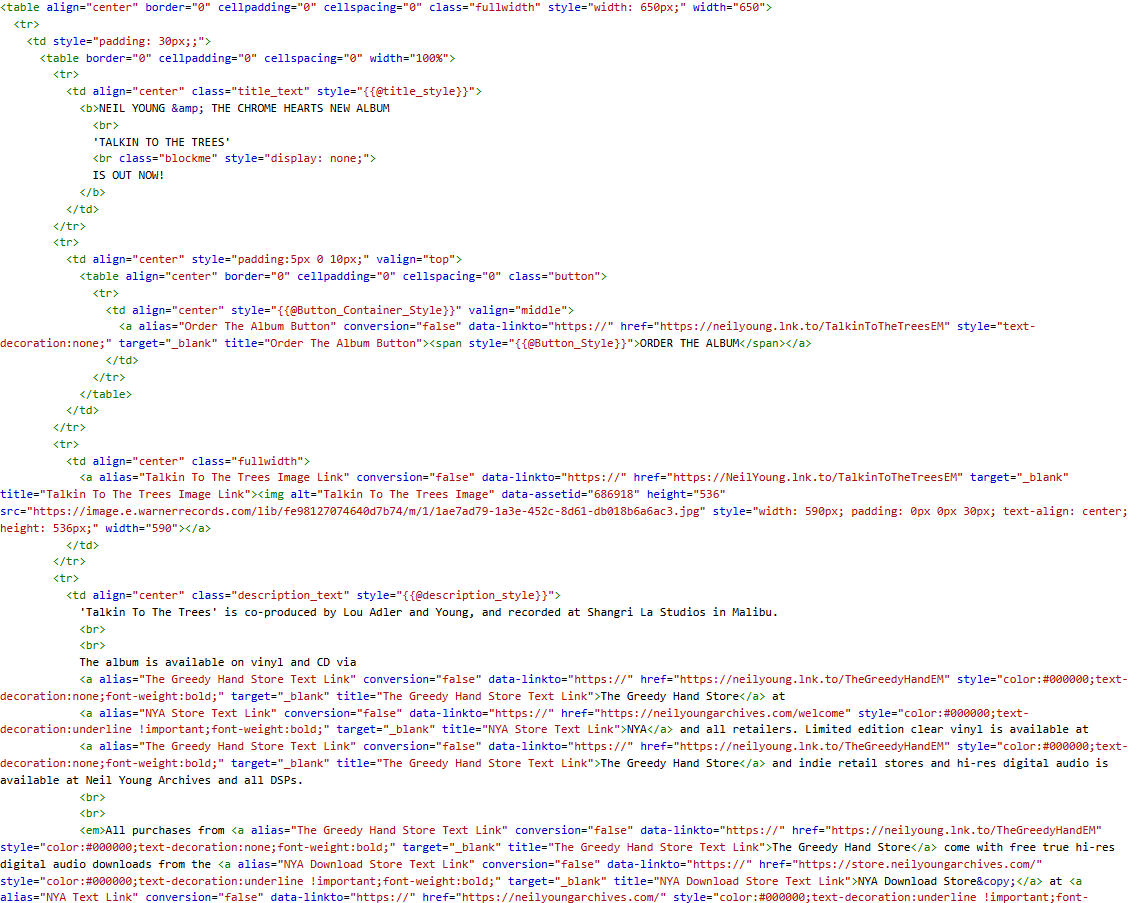
Task: Click "The album is available on vinyl and CD via"
Action: pos(218,662)
